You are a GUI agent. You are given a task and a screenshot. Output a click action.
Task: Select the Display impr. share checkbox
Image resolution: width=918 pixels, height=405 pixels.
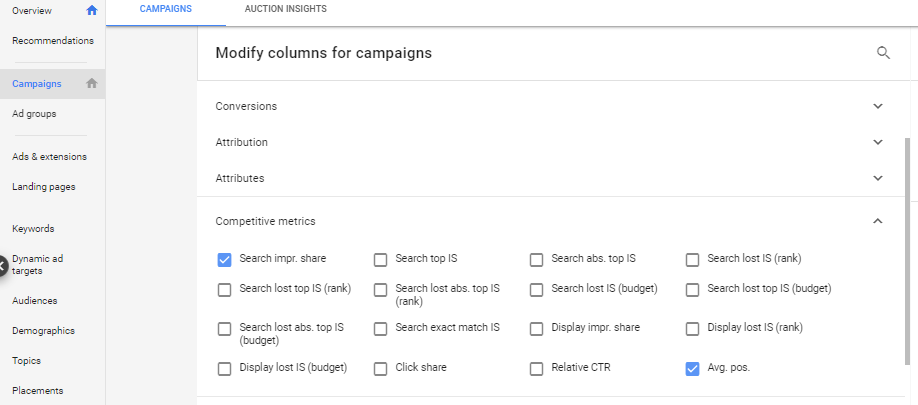coord(536,328)
